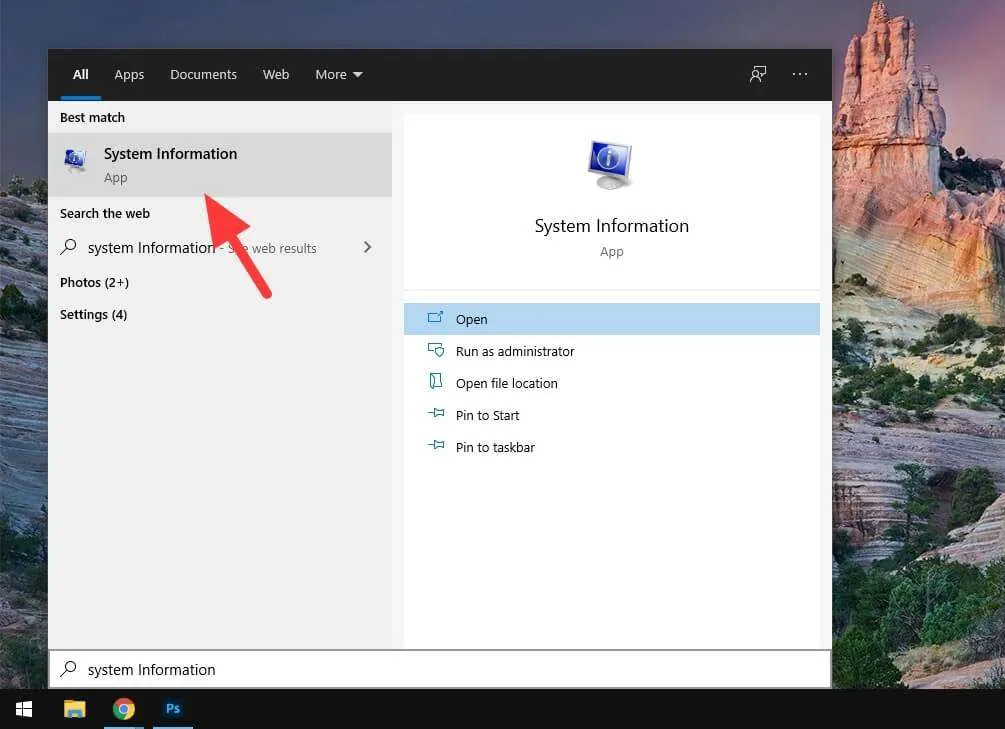The width and height of the screenshot is (1005, 729).
Task: Switch to the Apps tab
Action: (x=129, y=74)
